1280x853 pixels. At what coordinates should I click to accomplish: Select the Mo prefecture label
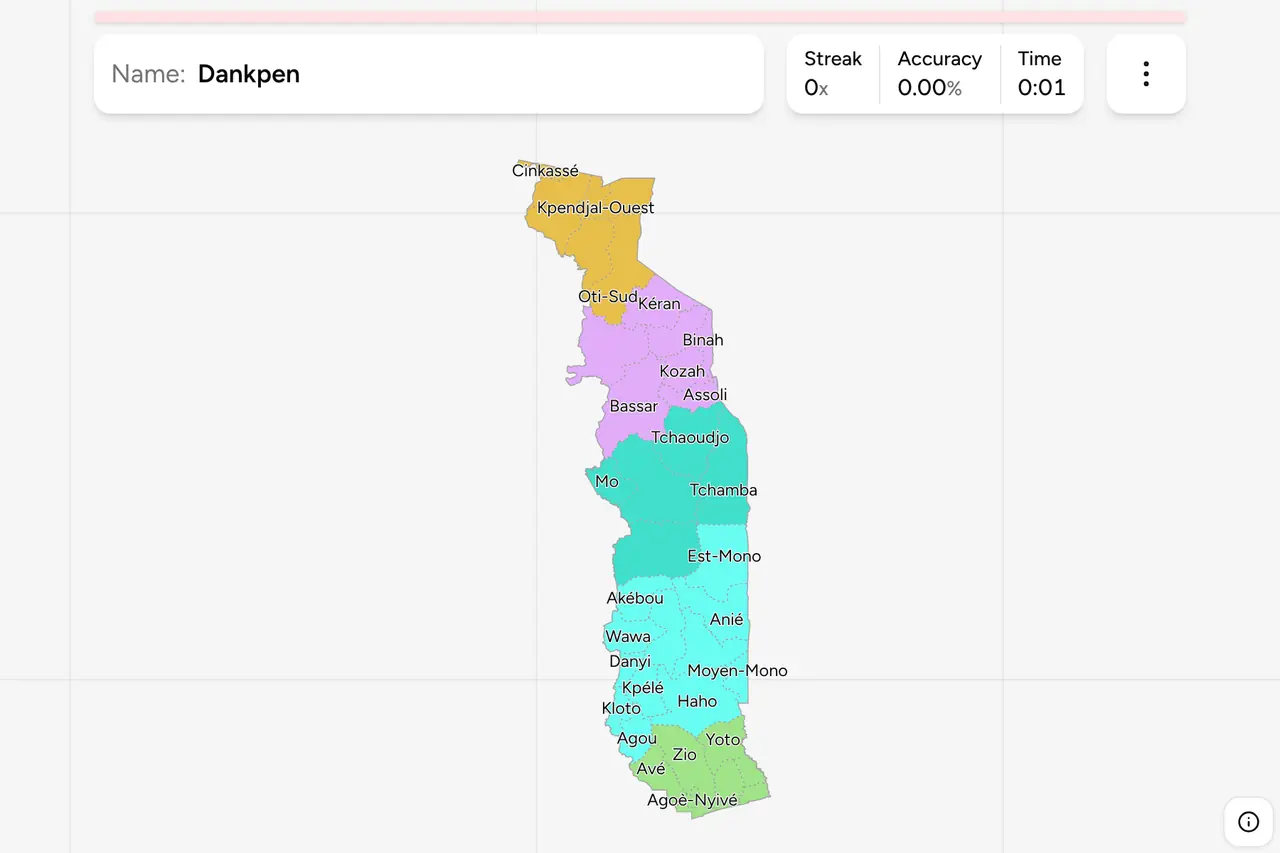[607, 482]
